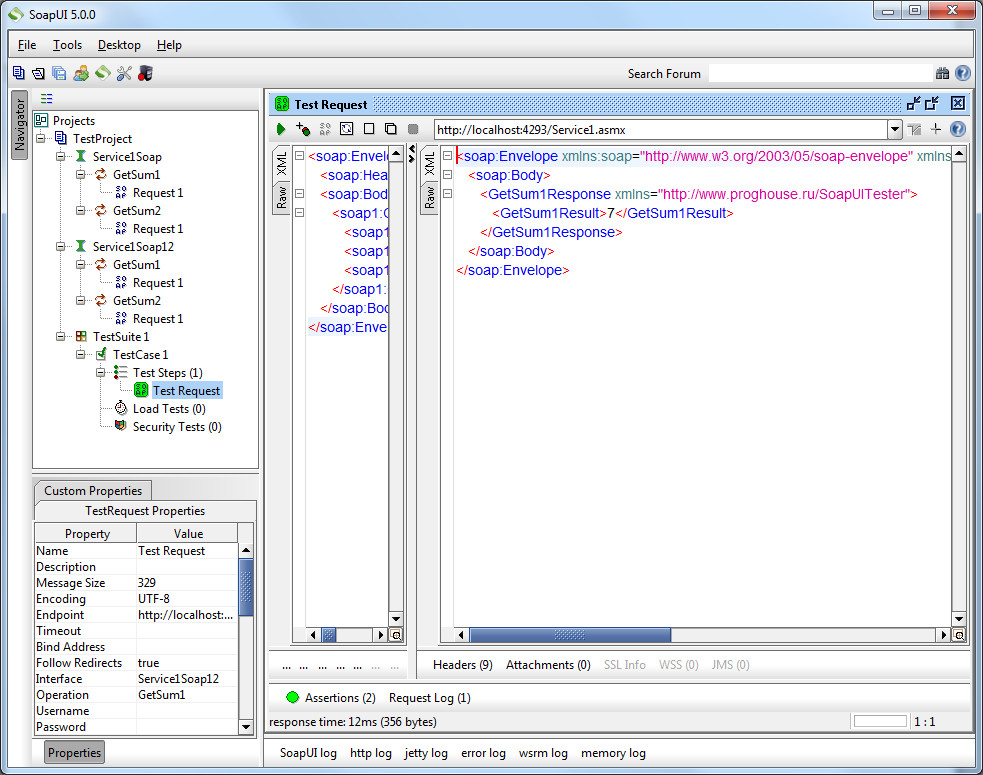Open the File menu

27,45
